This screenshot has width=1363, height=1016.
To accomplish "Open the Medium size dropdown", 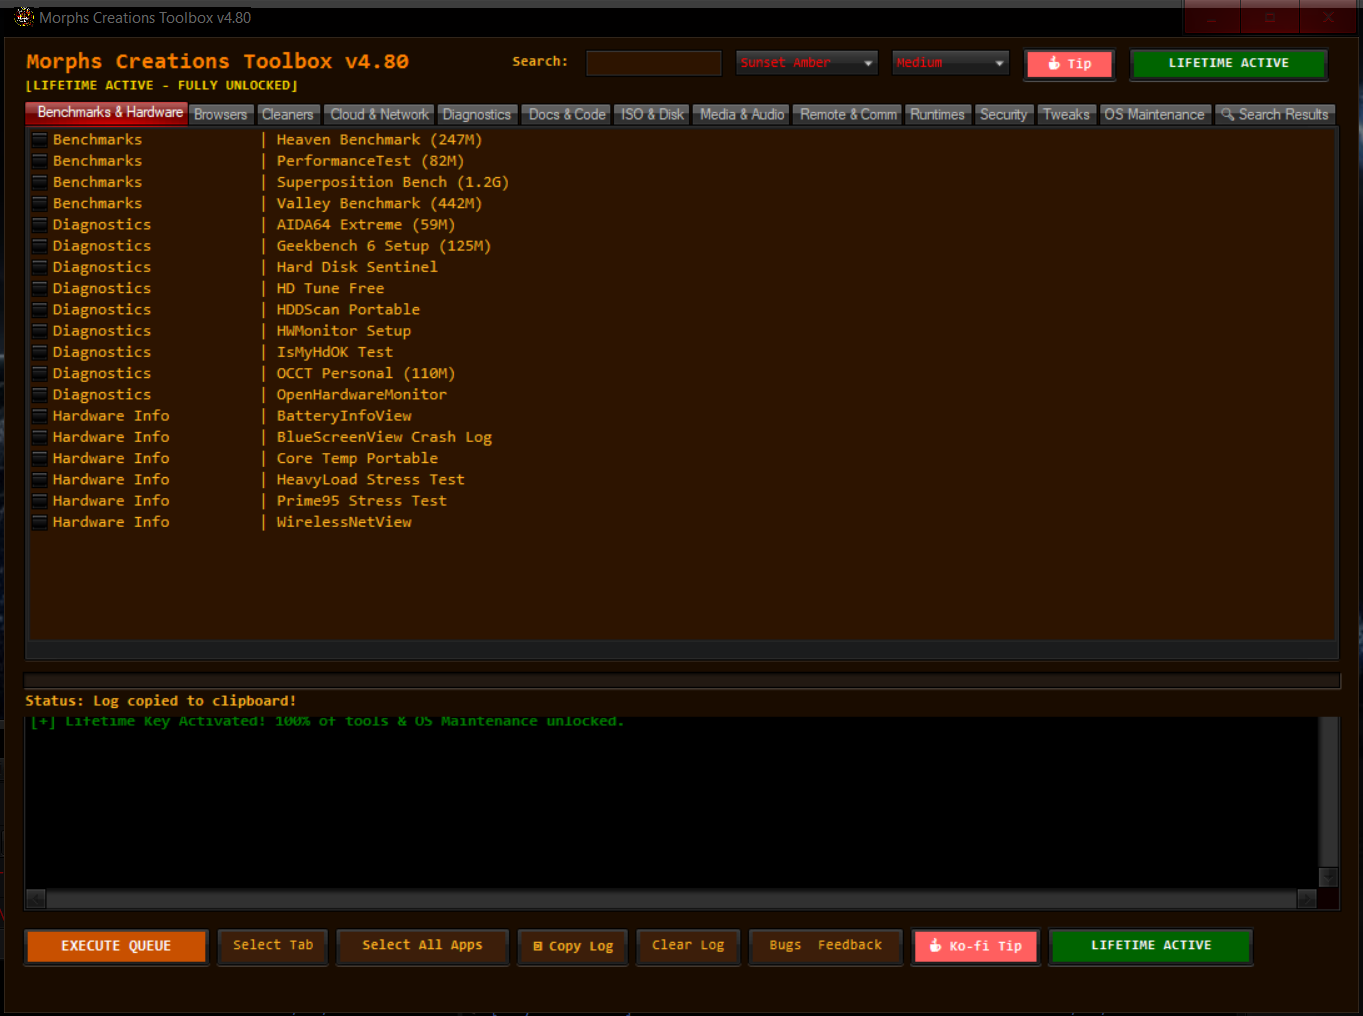I will [950, 63].
